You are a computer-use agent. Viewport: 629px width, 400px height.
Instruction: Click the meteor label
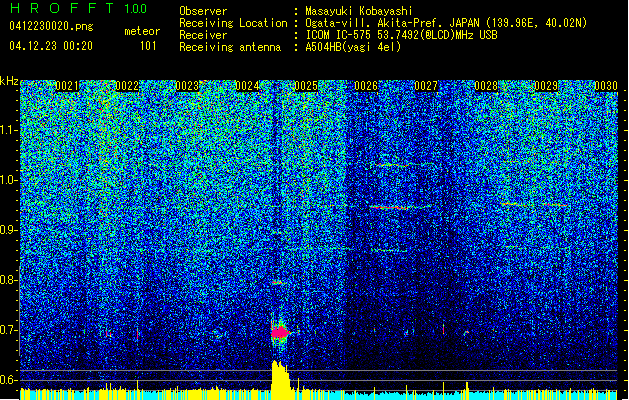[x=142, y=31]
